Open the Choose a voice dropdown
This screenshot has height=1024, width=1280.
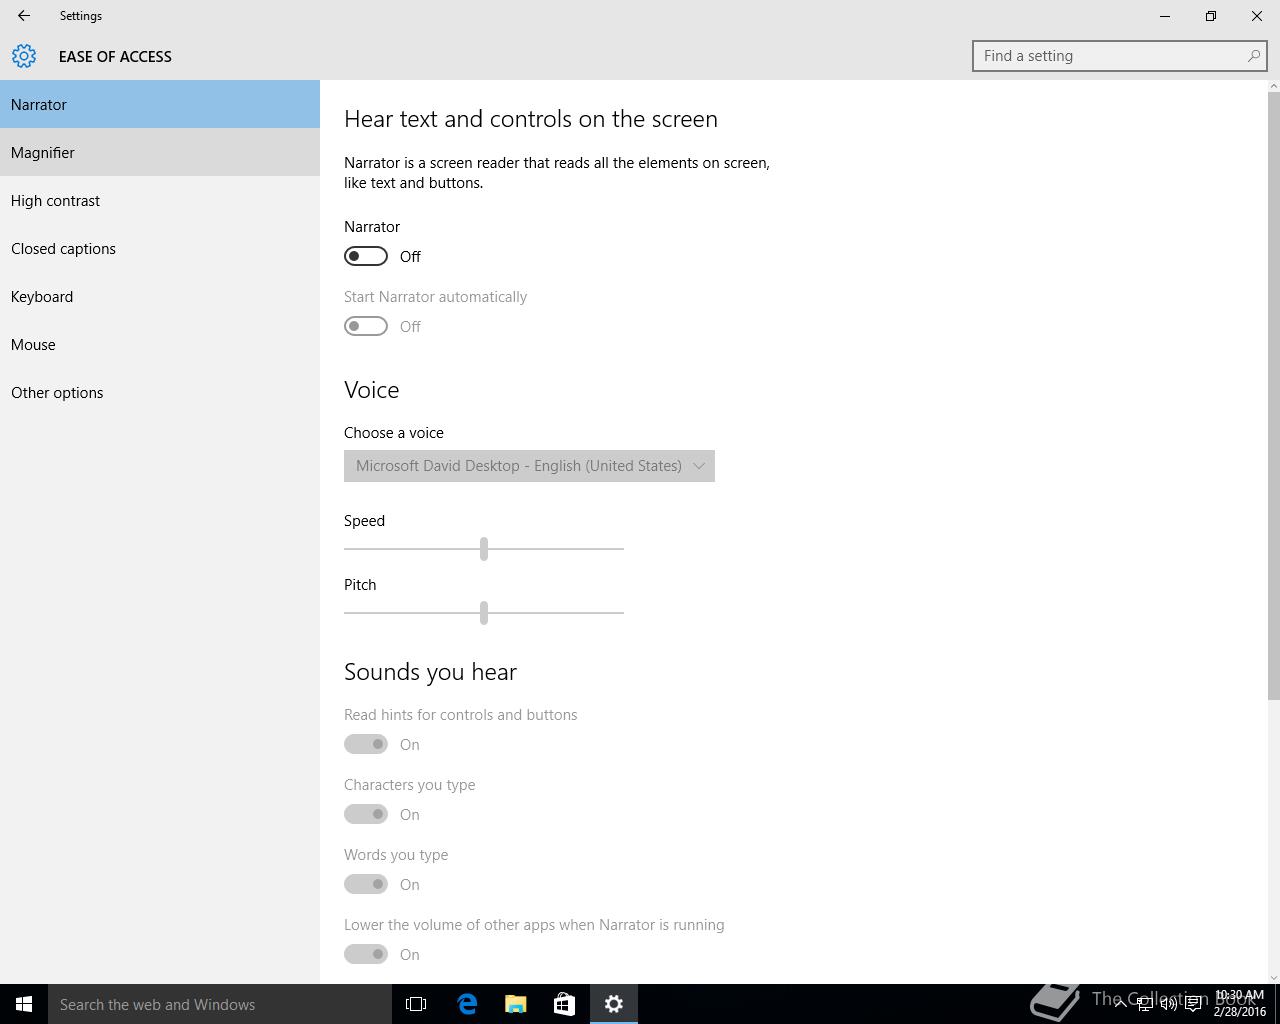pyautogui.click(x=529, y=466)
